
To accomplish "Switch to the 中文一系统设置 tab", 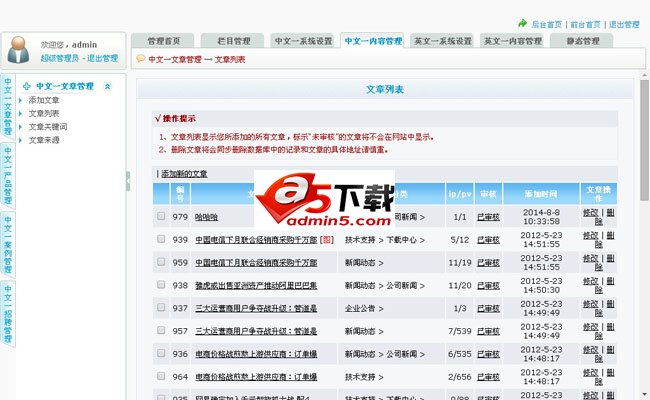I will (303, 41).
